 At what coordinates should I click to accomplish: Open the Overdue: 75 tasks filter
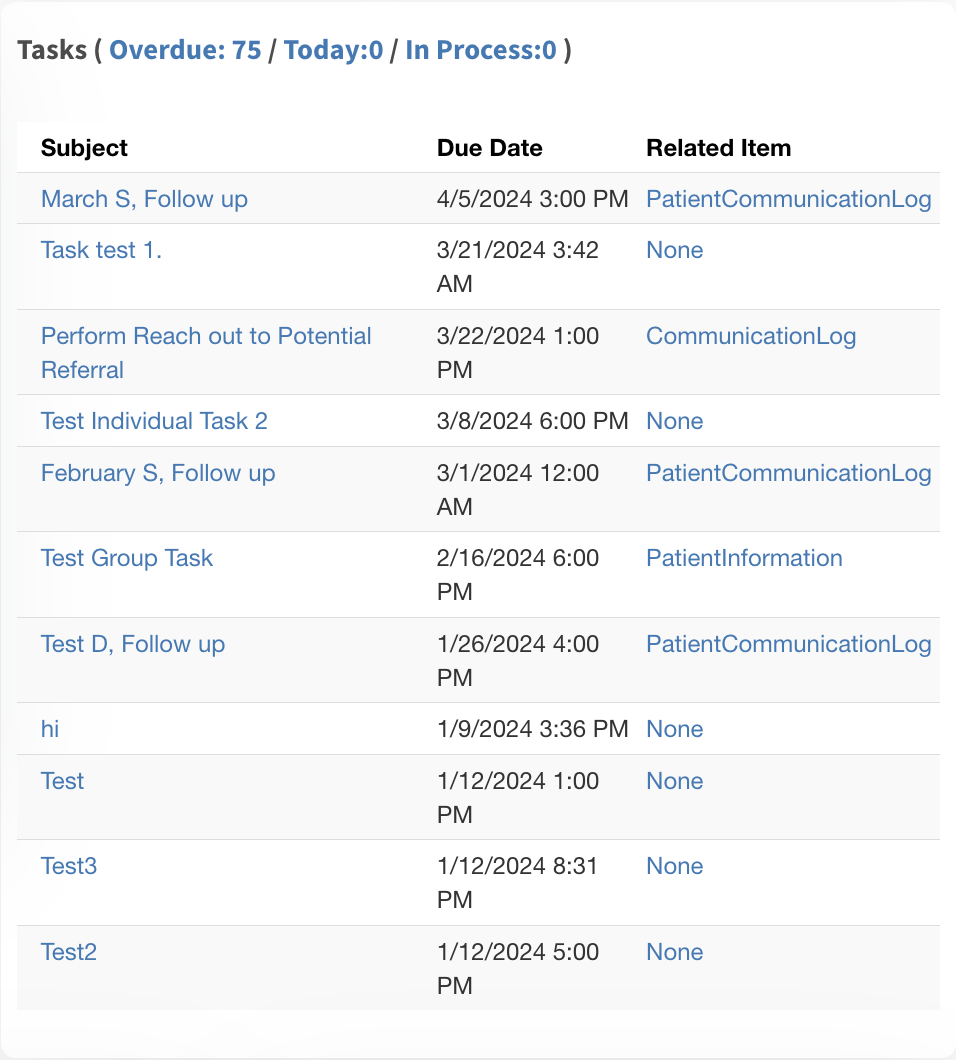click(185, 50)
